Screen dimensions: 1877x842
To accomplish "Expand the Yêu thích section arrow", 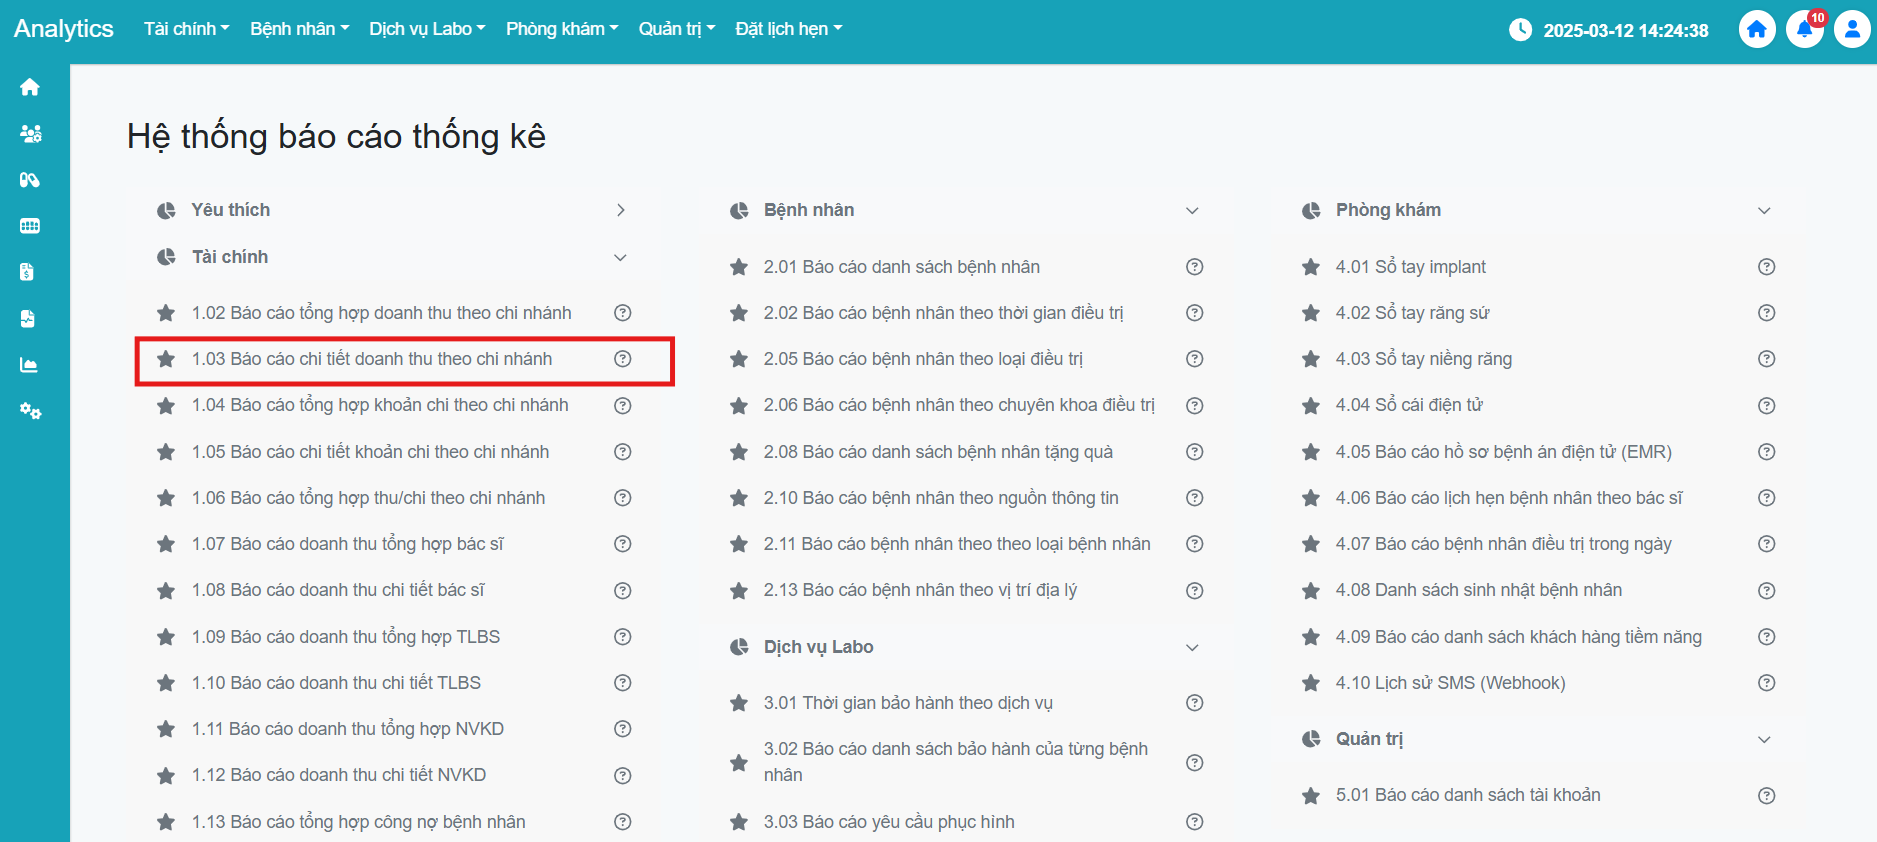I will pos(620,210).
